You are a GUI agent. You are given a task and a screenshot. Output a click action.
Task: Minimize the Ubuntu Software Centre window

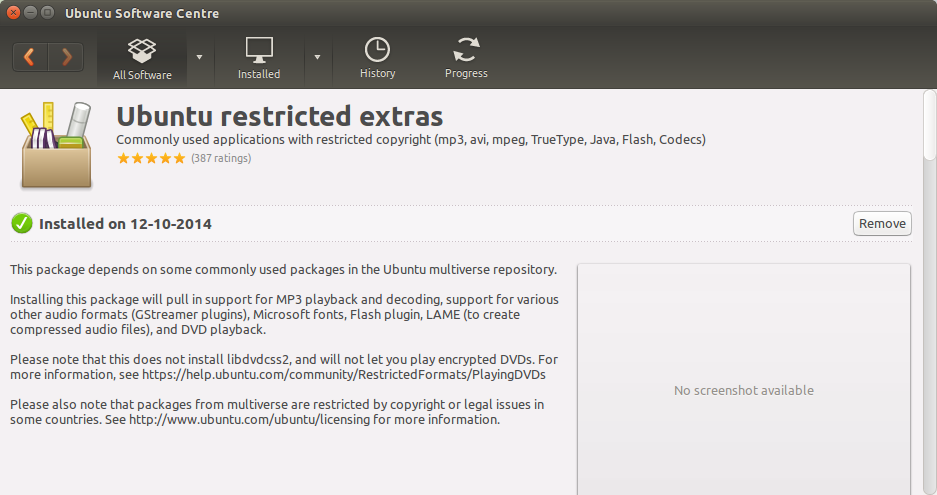point(30,13)
